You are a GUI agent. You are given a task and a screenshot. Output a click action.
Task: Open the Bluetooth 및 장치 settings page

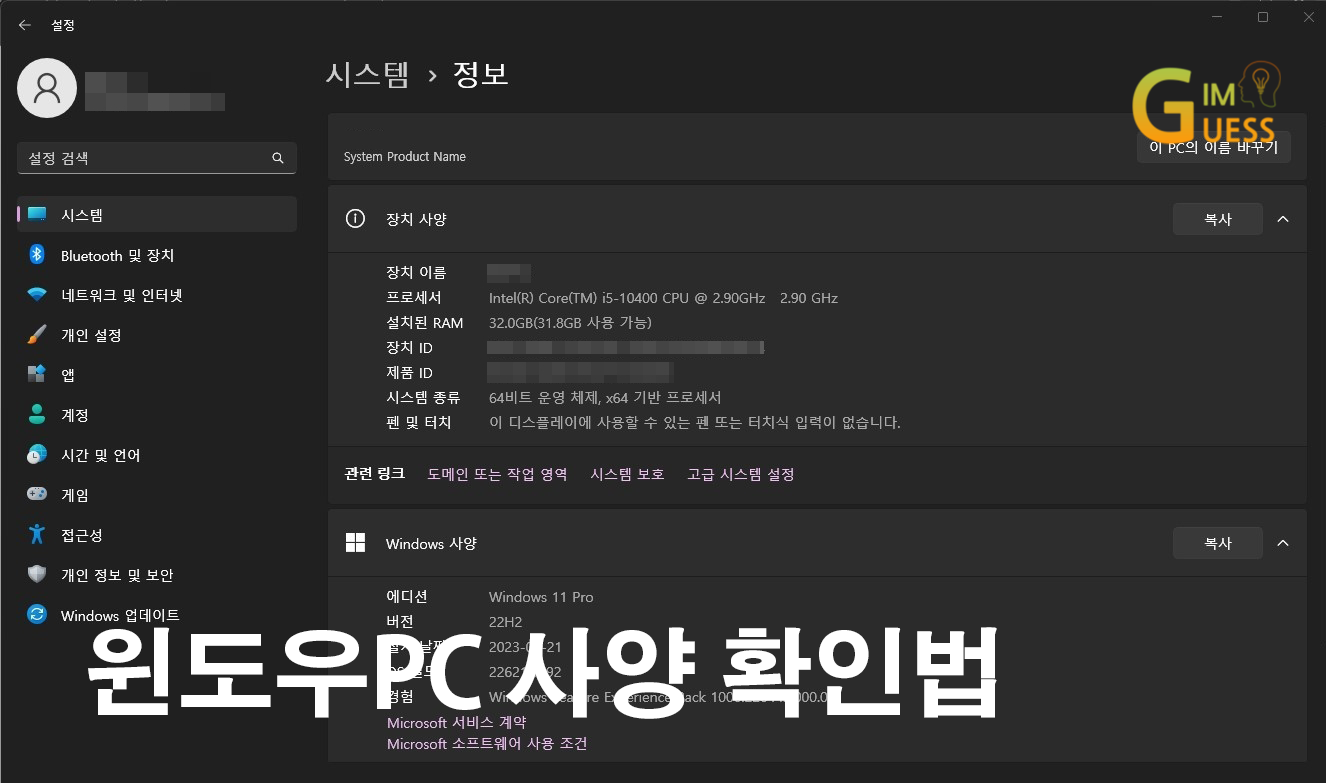(157, 255)
